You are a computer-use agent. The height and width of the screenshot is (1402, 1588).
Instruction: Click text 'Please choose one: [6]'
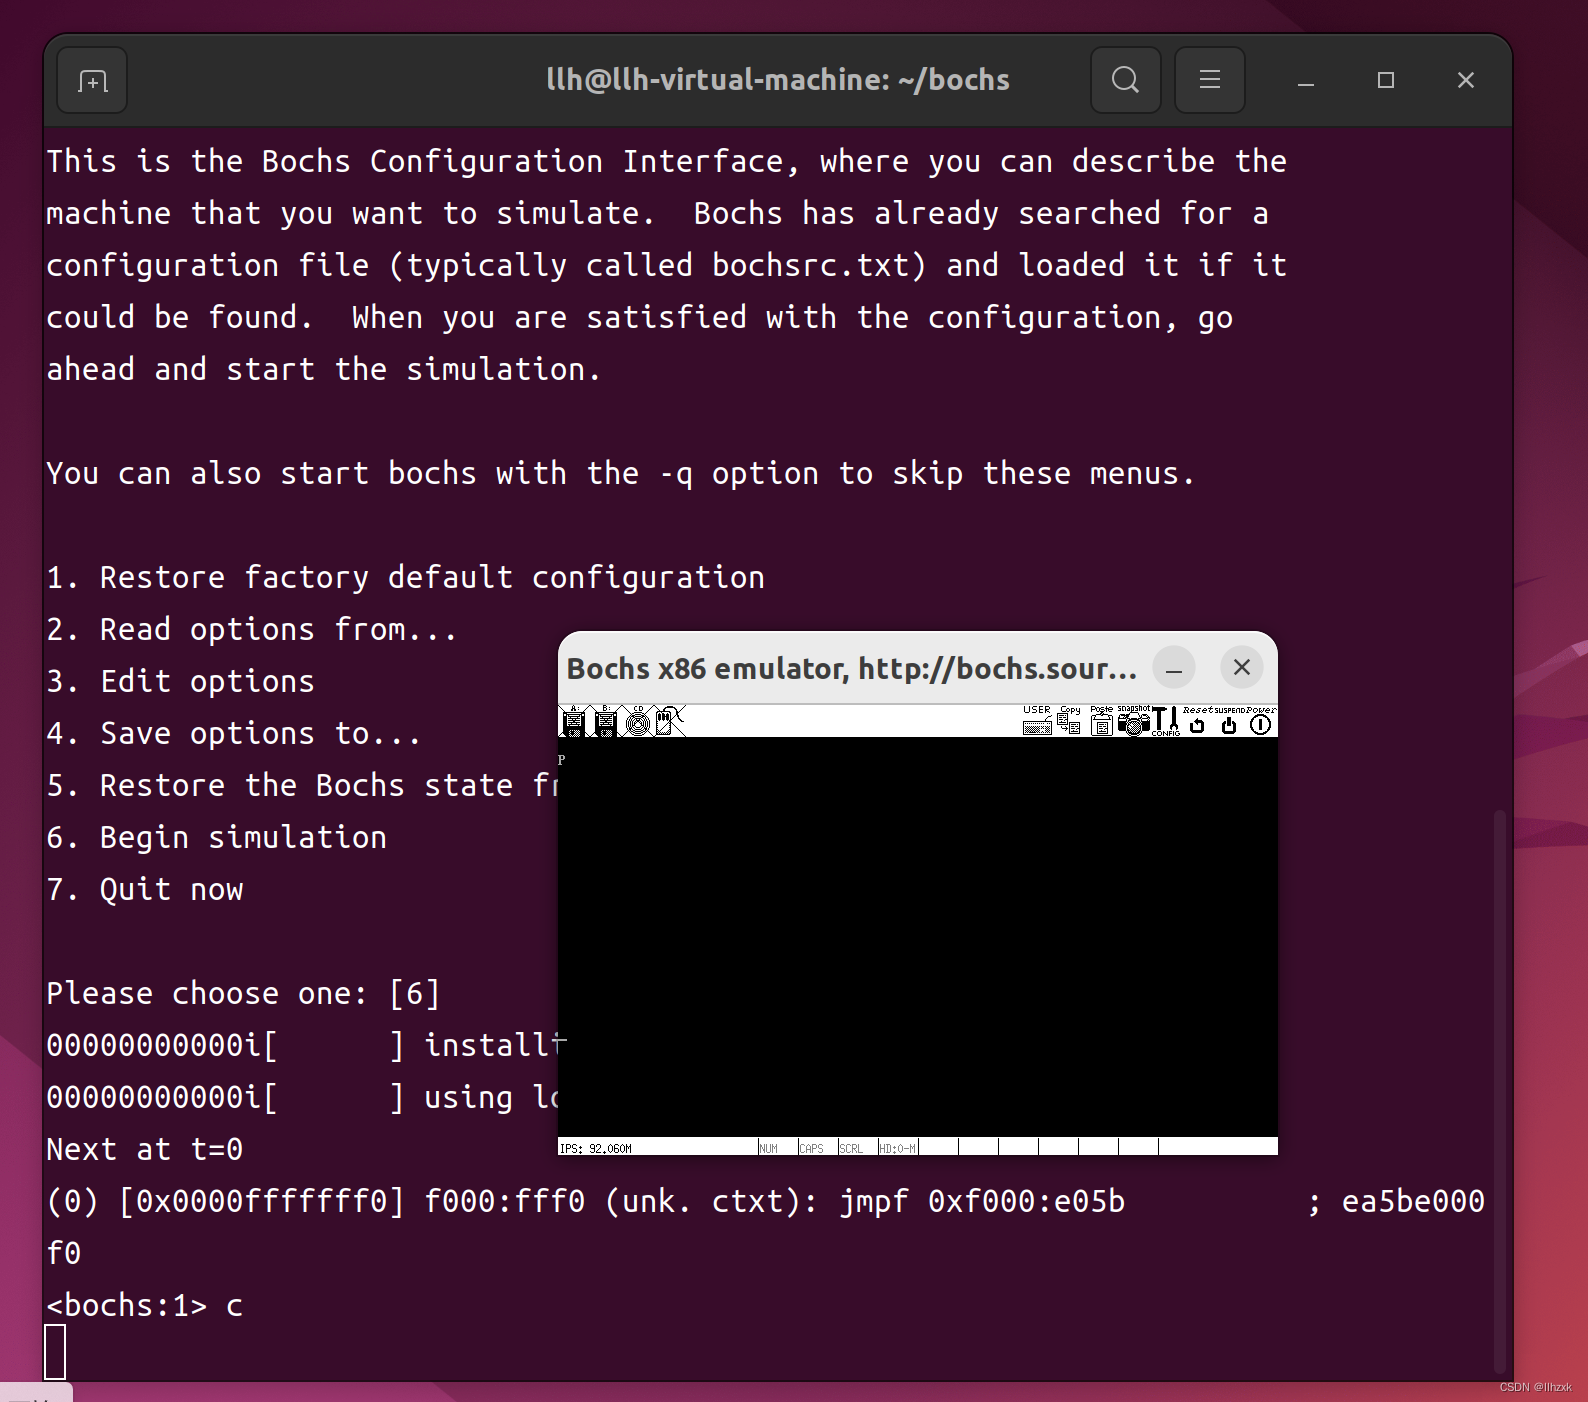243,993
